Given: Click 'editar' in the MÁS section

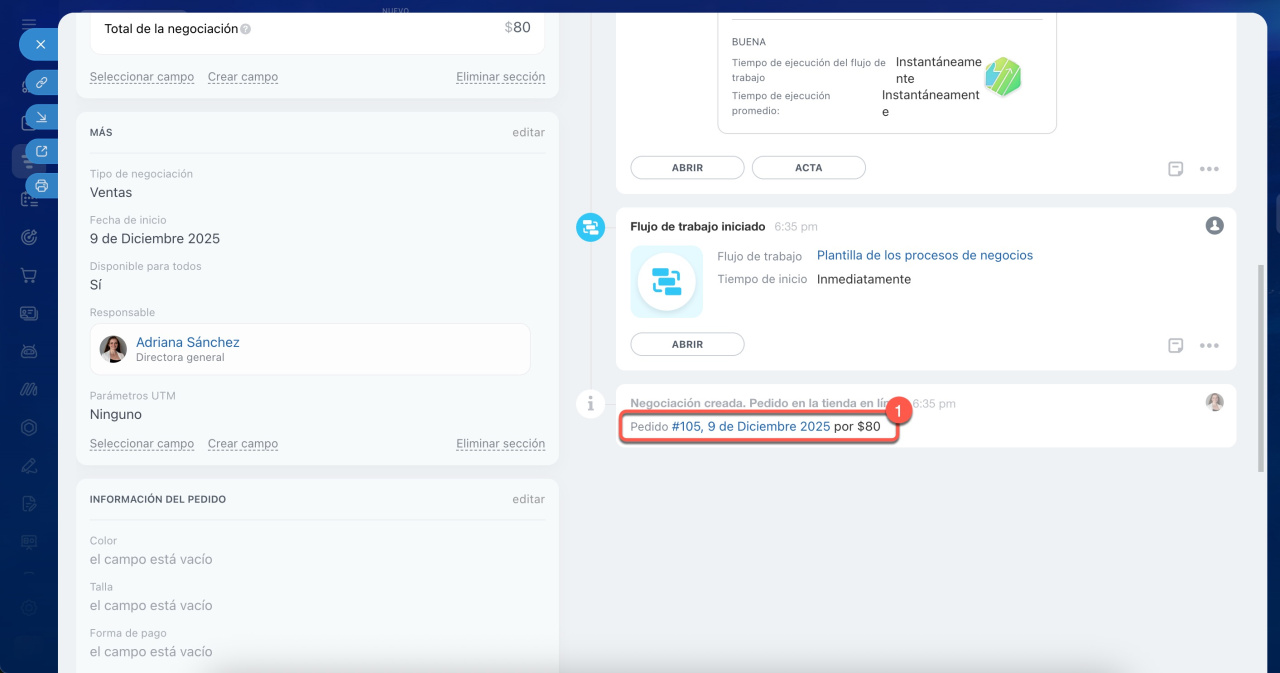Looking at the screenshot, I should (x=528, y=132).
